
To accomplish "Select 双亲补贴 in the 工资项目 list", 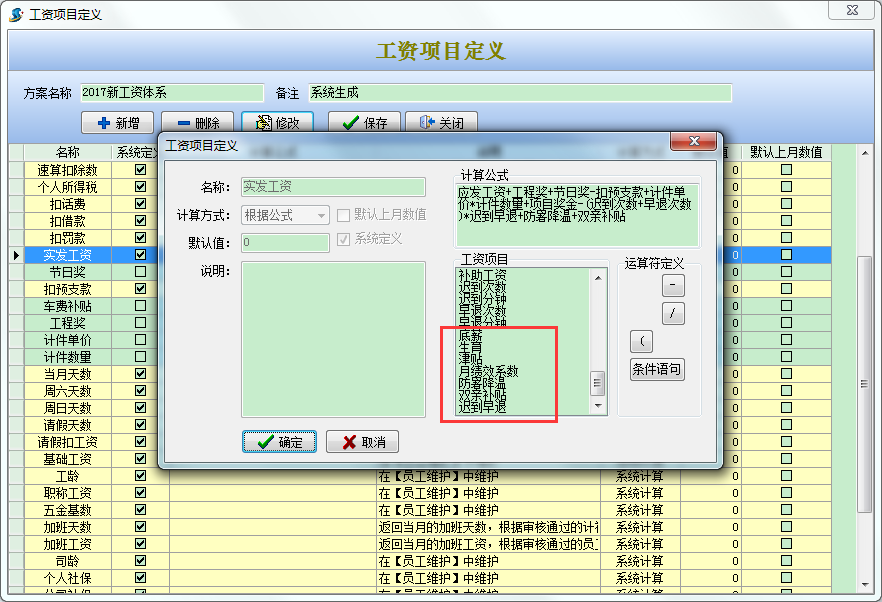I will [x=483, y=394].
